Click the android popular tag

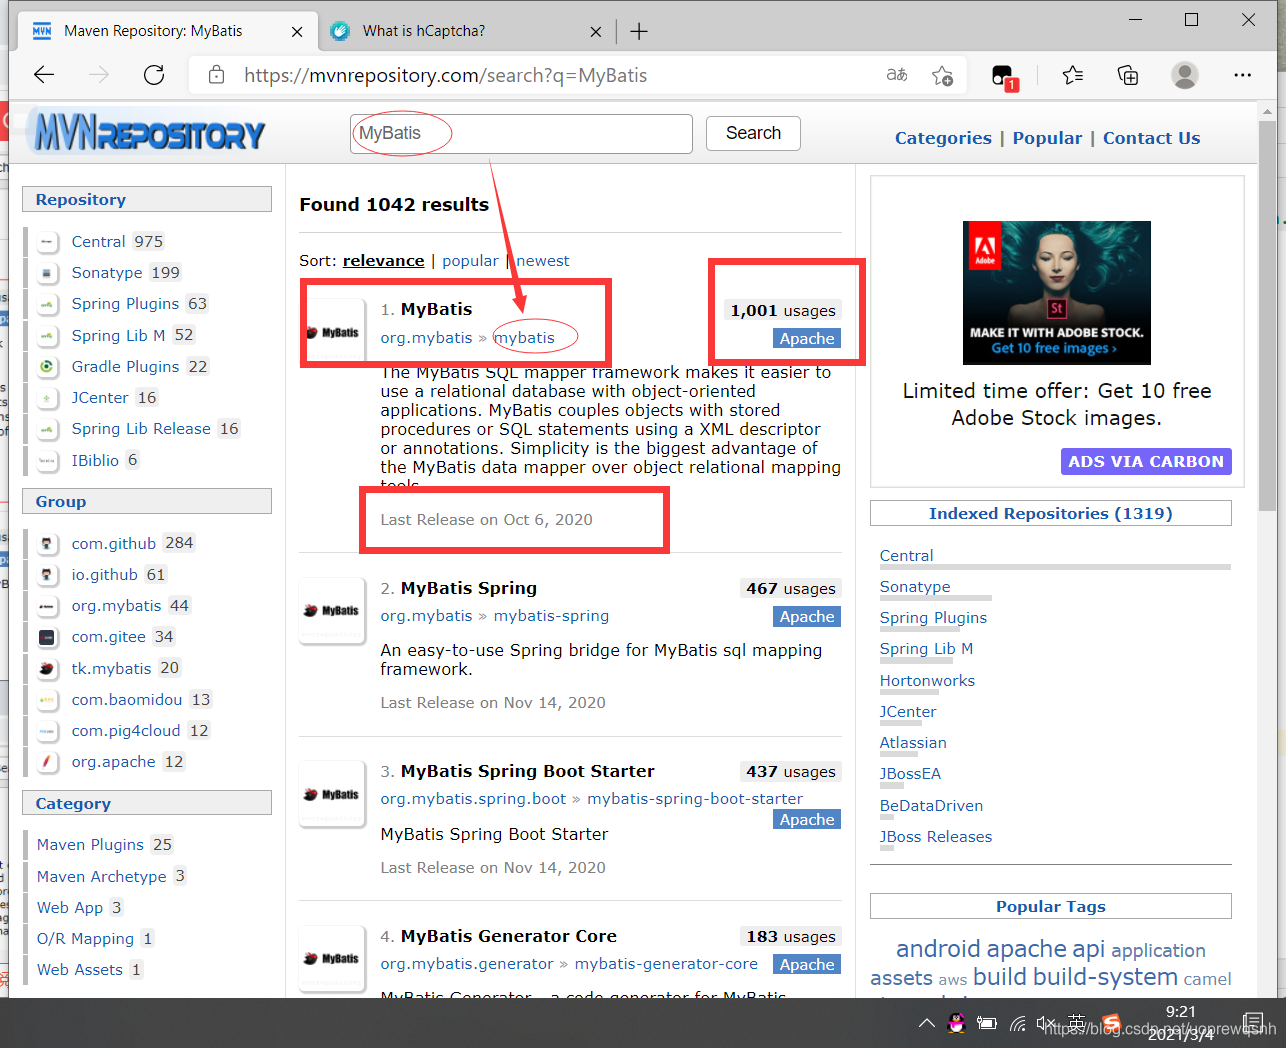(938, 948)
